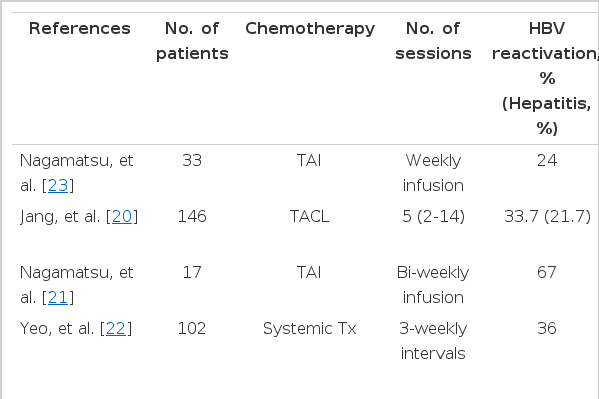This screenshot has width=599, height=399.
Task: Click the Jang, et al. author cell
Action: click(79, 217)
